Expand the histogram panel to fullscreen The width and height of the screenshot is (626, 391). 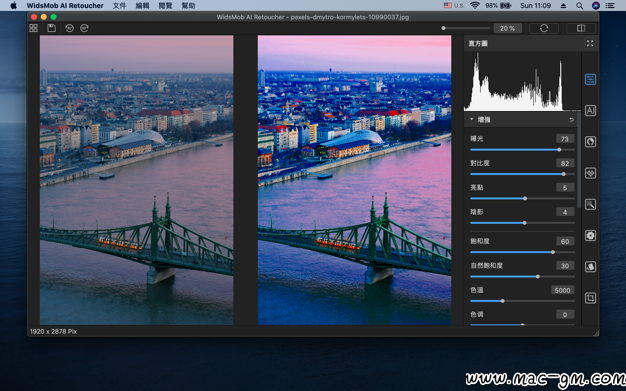[590, 43]
